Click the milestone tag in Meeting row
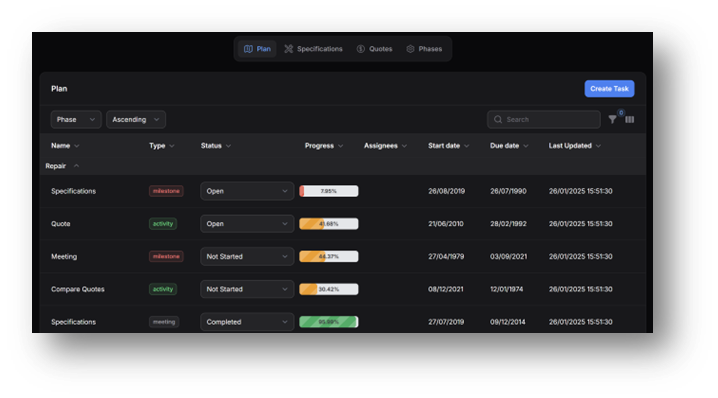Viewport: 718px width, 398px height. click(166, 256)
